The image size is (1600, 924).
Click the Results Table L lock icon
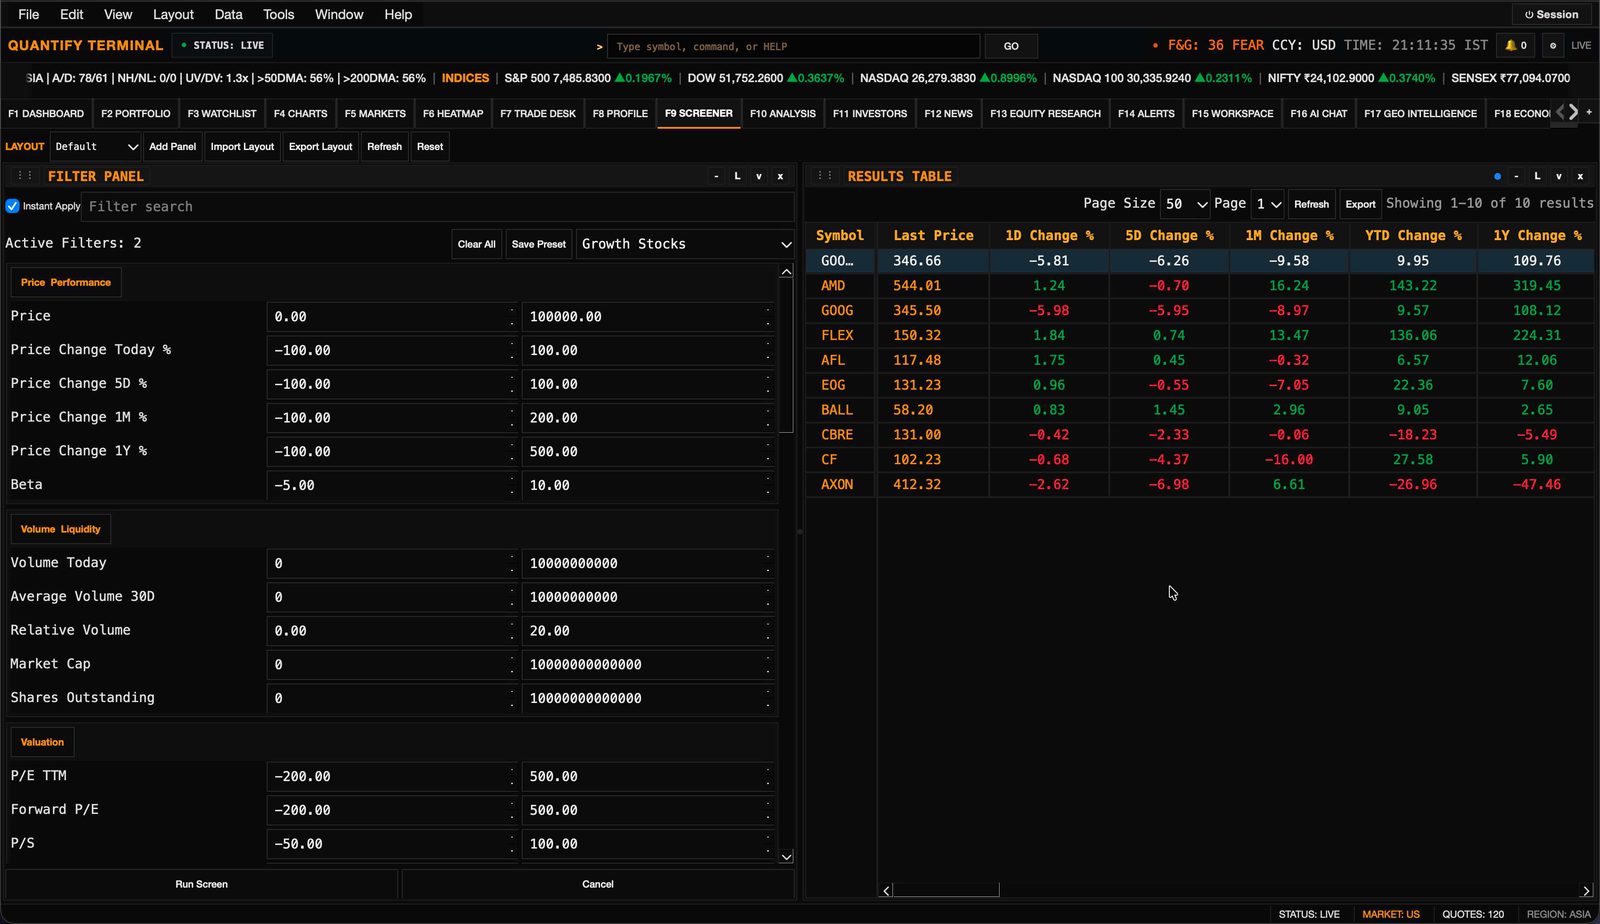point(1537,176)
